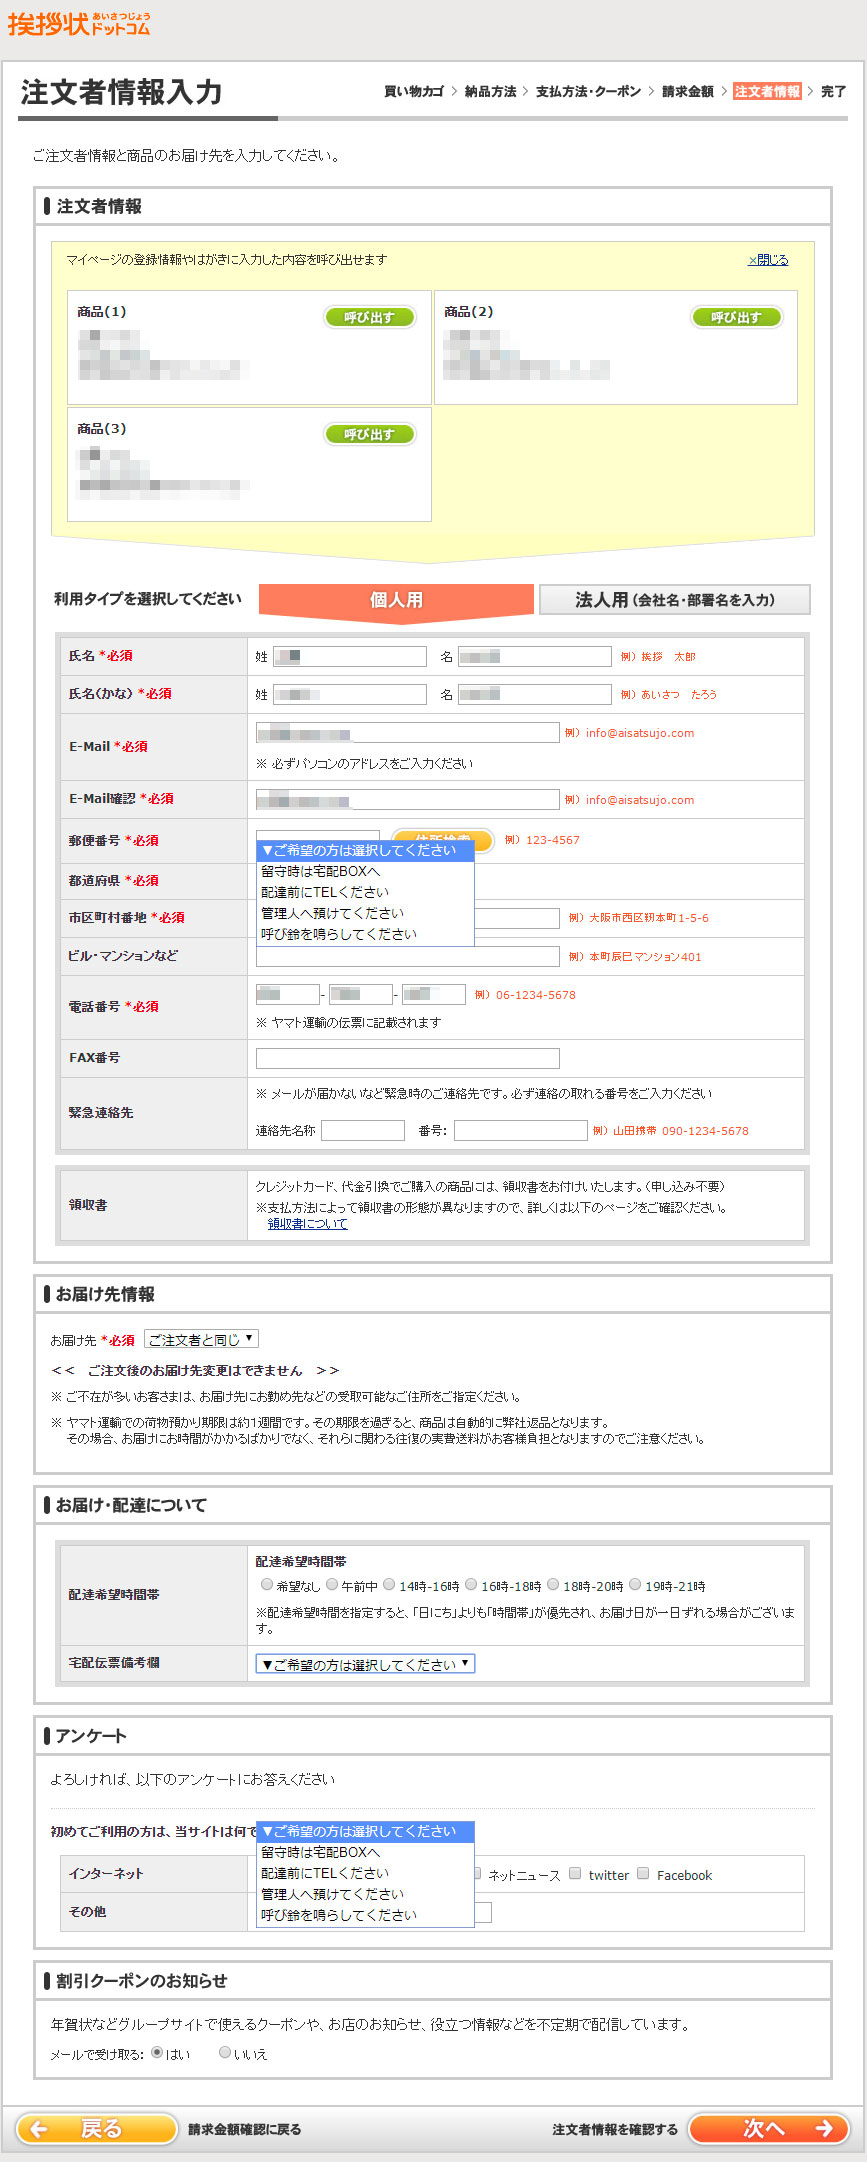Viewport: 867px width, 2162px height.
Task: Select the 個人用 usage type tab
Action: 396,600
